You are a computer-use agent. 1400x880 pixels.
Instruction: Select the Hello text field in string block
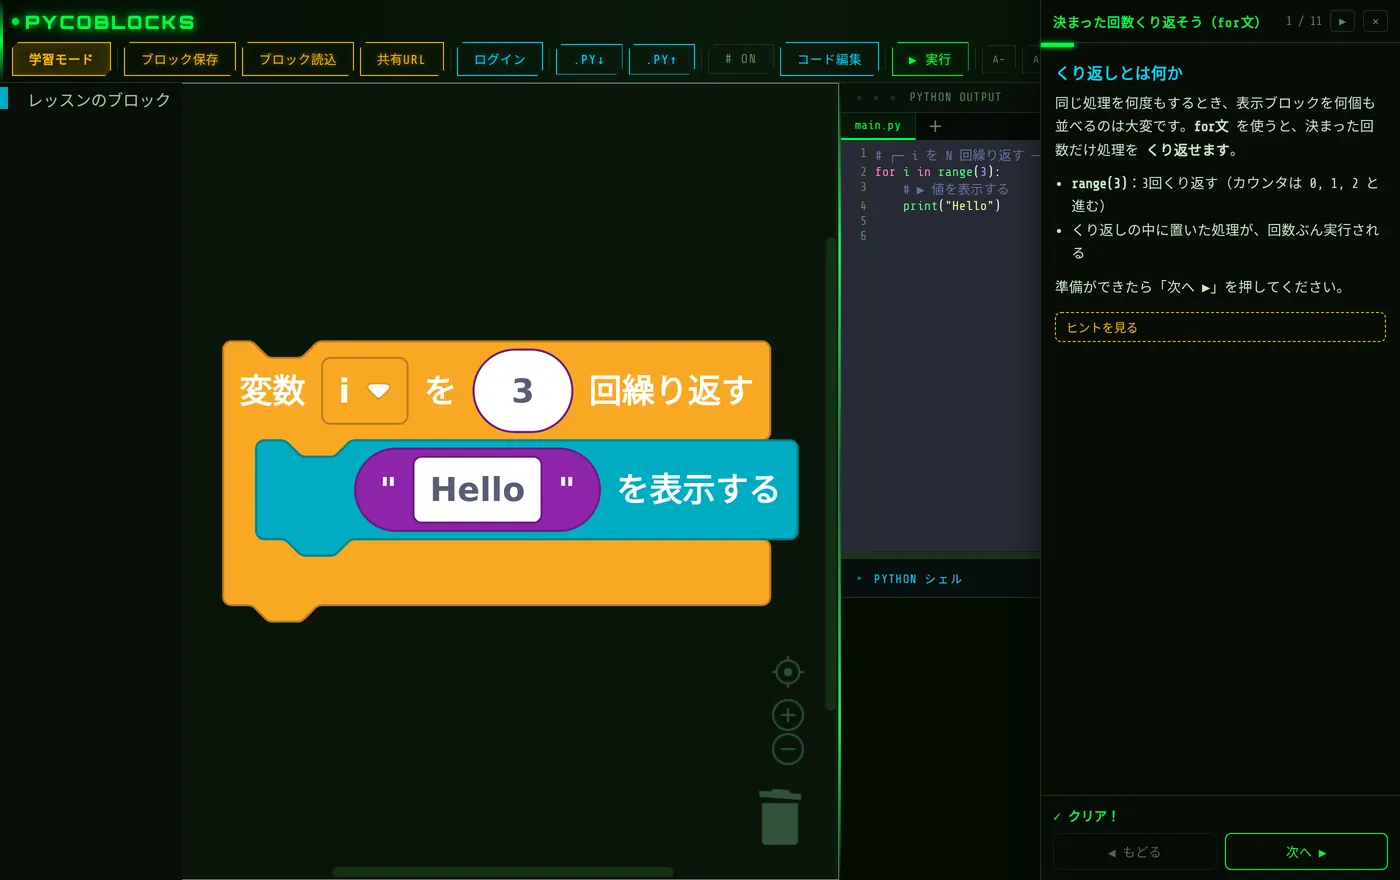pyautogui.click(x=477, y=489)
